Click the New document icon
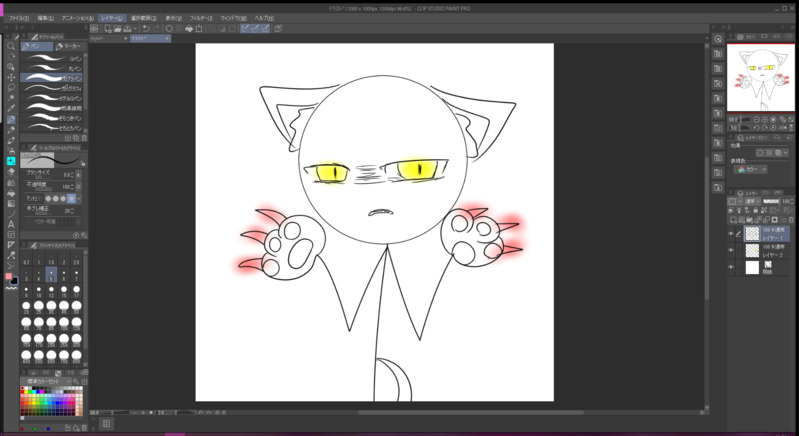Viewport: 799px width, 436px height. [x=108, y=29]
